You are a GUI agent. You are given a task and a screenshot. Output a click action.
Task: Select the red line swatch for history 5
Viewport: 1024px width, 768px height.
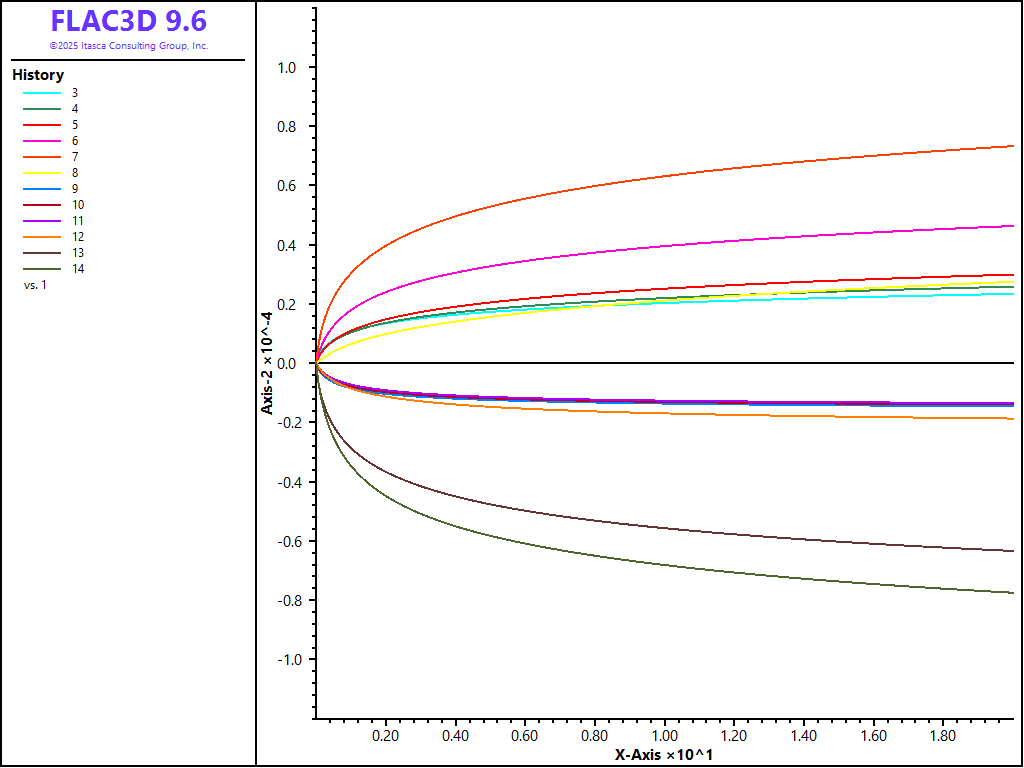point(43,125)
